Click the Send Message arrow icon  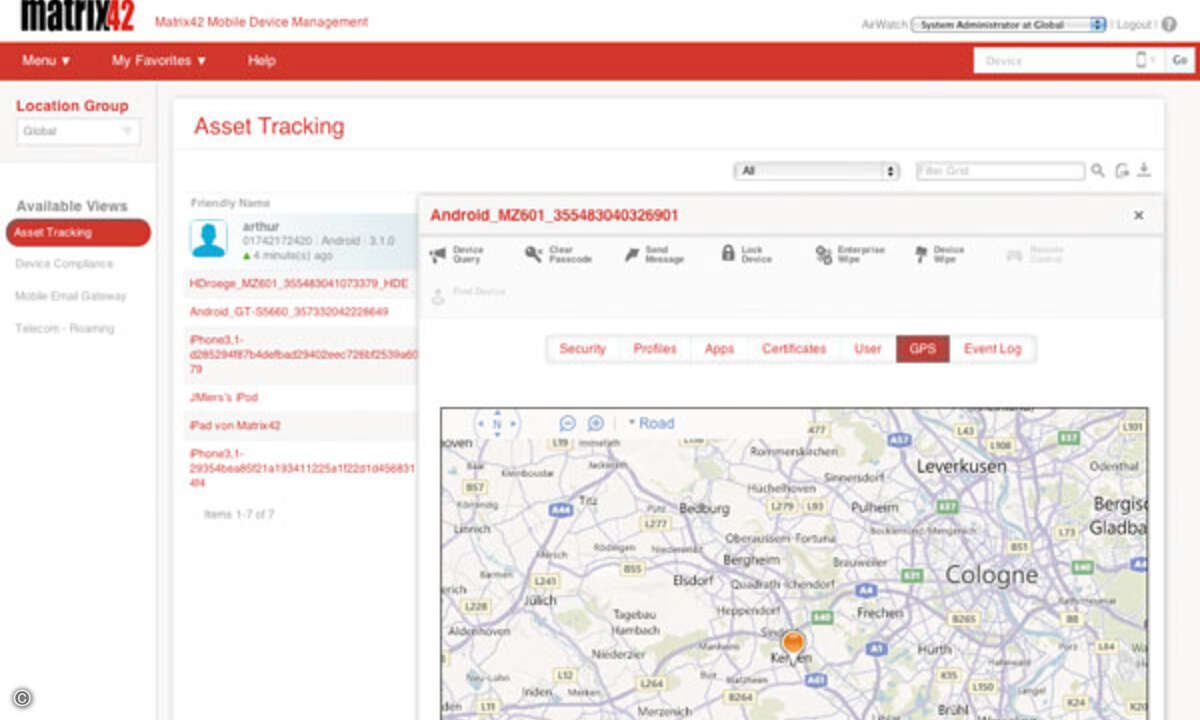(x=631, y=255)
